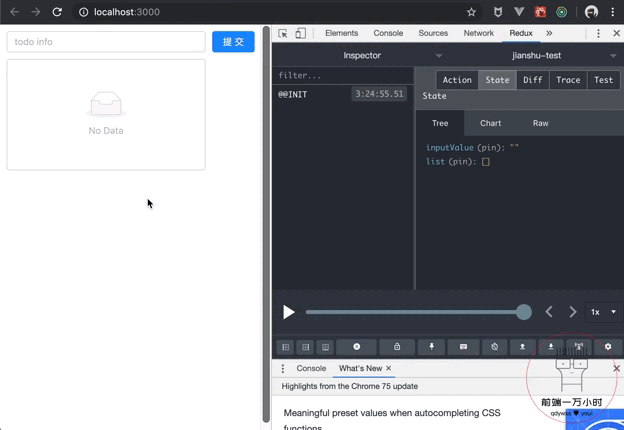Switch to the Elements tab

(x=341, y=33)
